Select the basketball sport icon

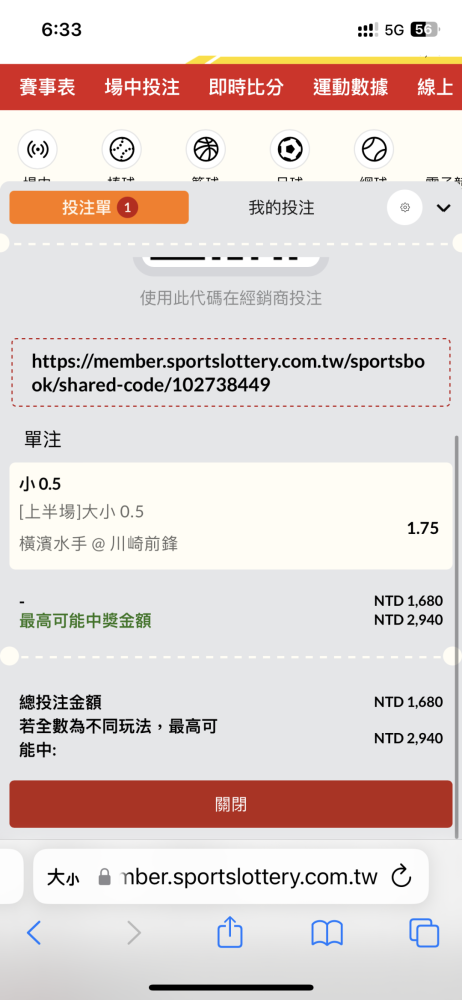(x=205, y=149)
